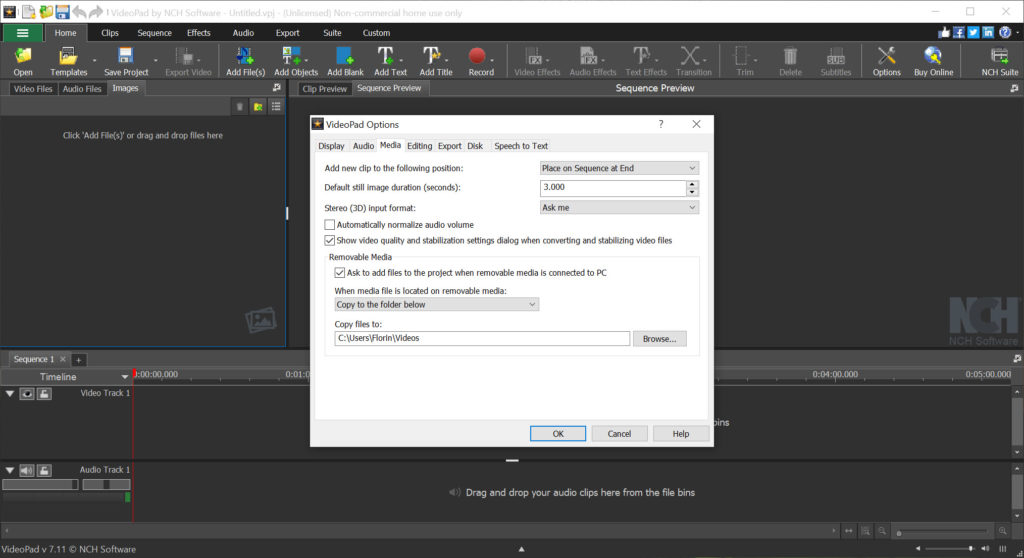Switch to the Editing tab in Options

click(x=419, y=146)
